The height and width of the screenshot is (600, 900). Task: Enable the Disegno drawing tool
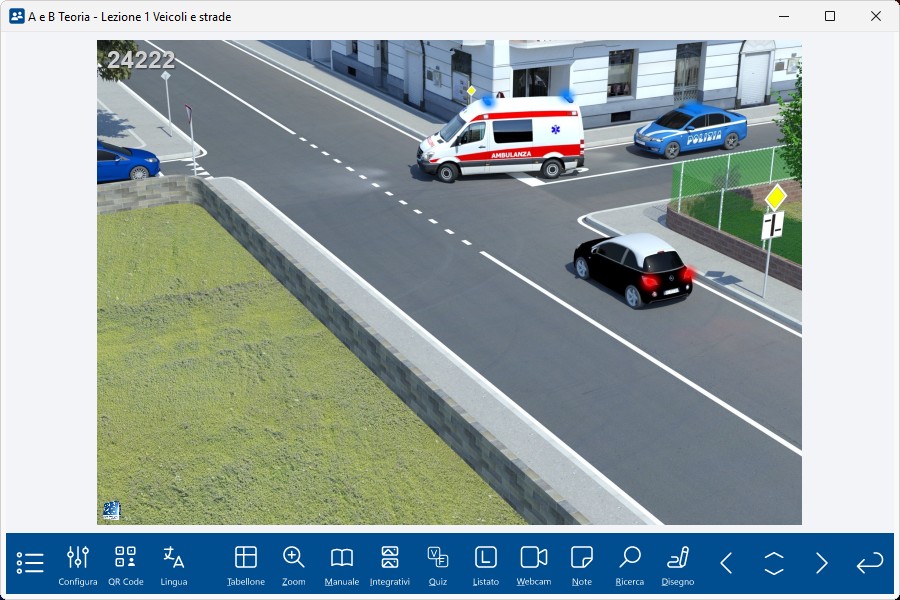coord(678,564)
